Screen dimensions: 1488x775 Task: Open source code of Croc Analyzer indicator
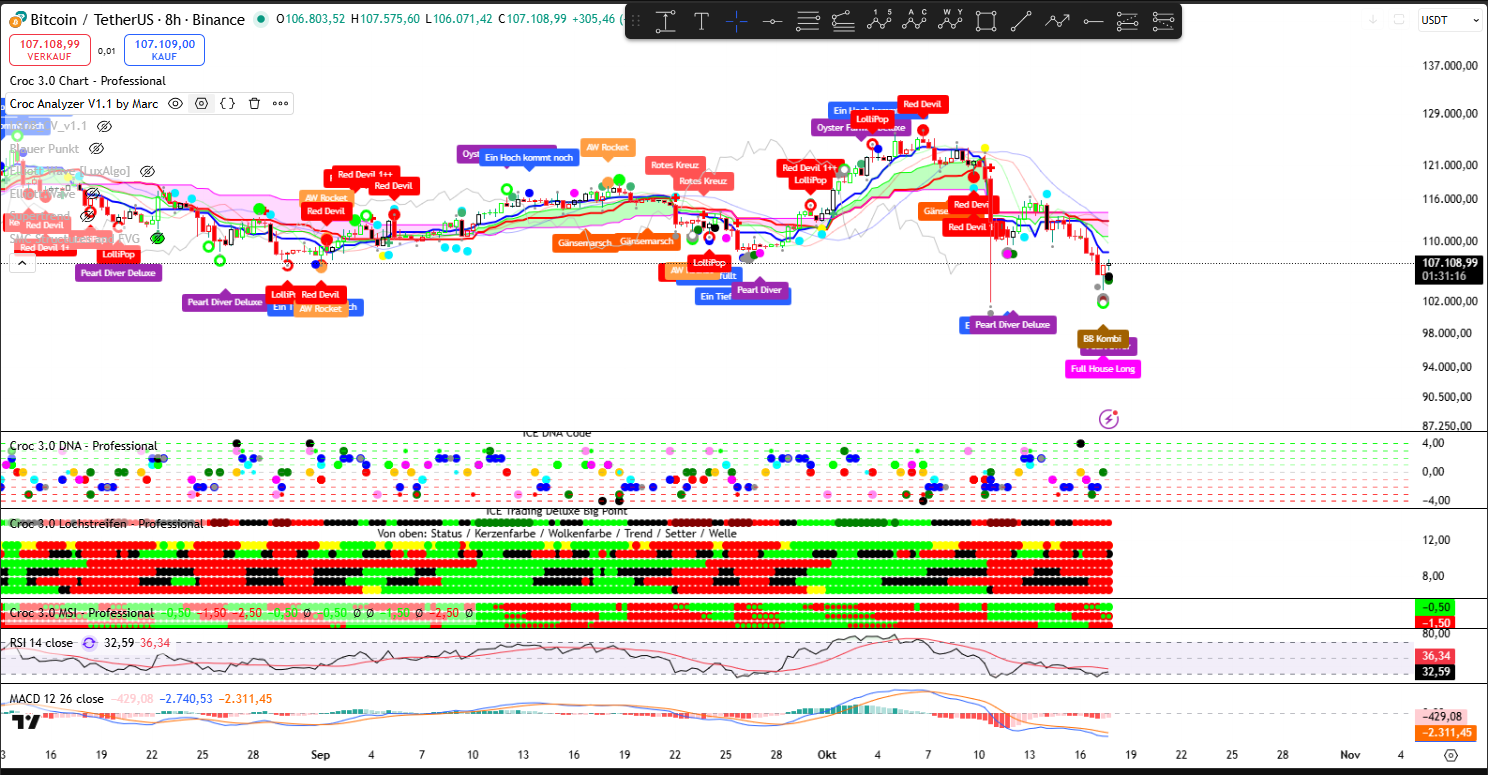(227, 103)
